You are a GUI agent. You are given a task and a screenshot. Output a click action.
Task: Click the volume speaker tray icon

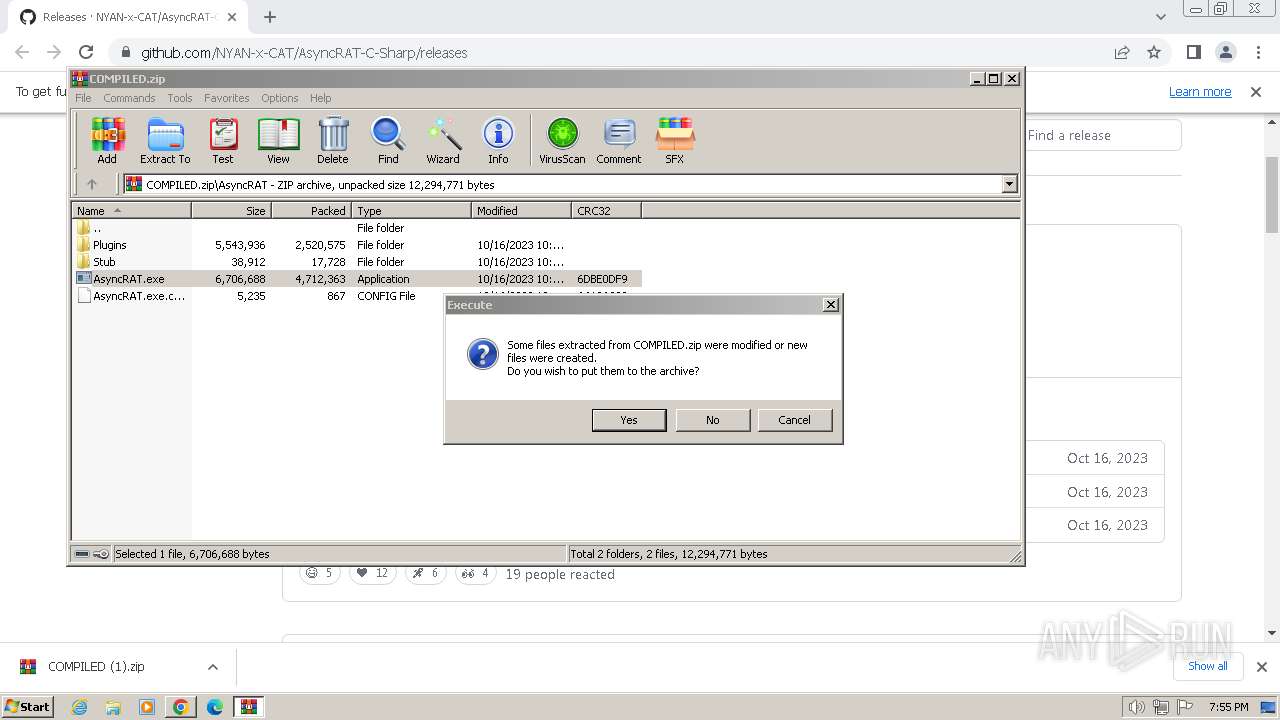(x=1137, y=707)
